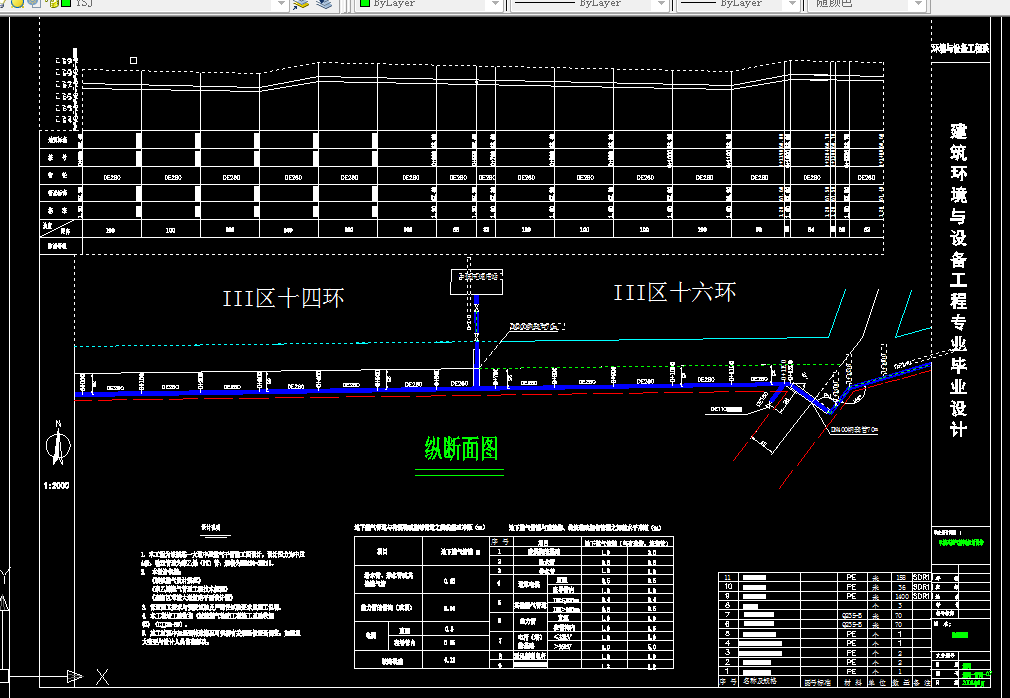
Task: Expand the lineweight ByLayer dropdown
Action: point(792,4)
